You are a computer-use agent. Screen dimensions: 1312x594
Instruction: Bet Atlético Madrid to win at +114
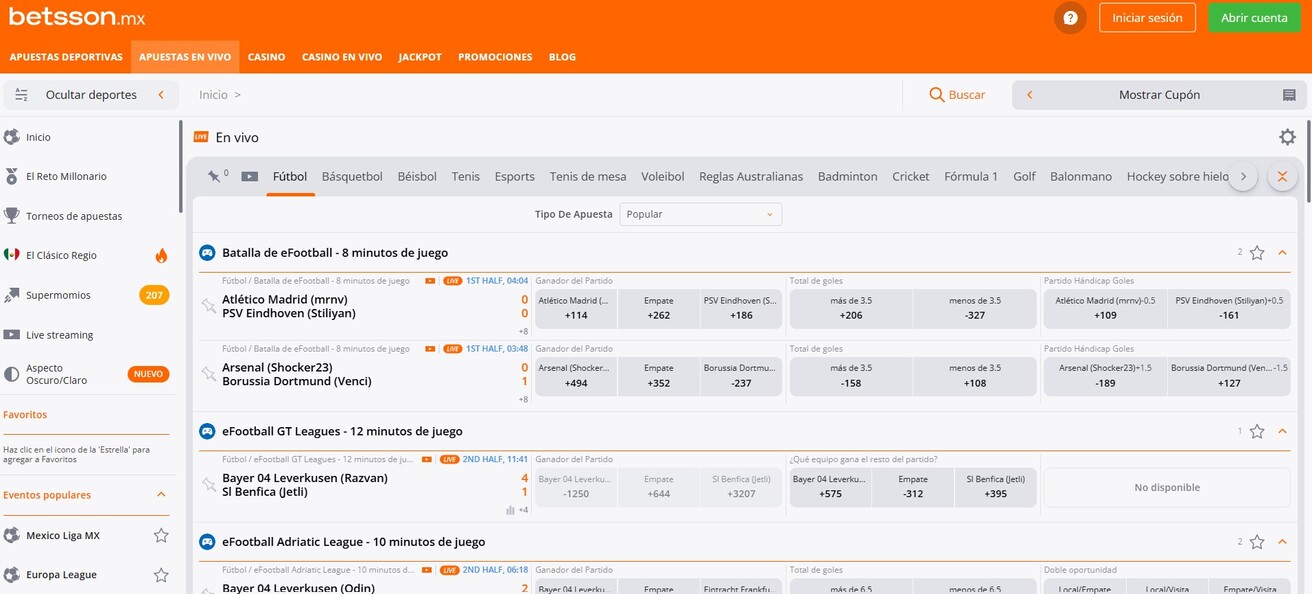(576, 309)
